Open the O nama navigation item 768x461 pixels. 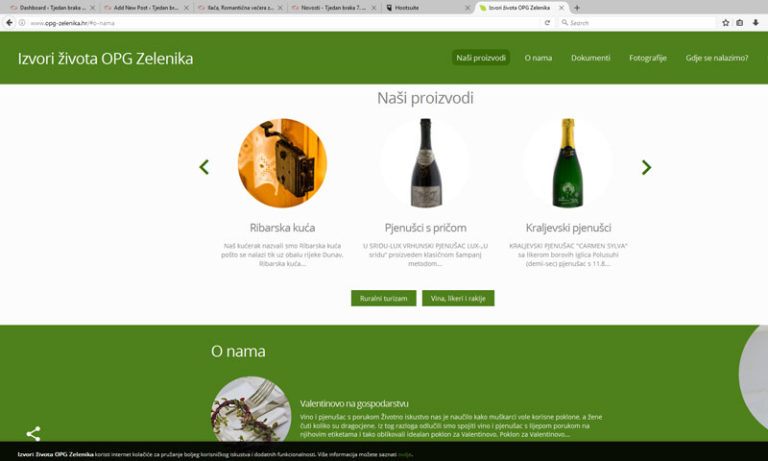[538, 58]
